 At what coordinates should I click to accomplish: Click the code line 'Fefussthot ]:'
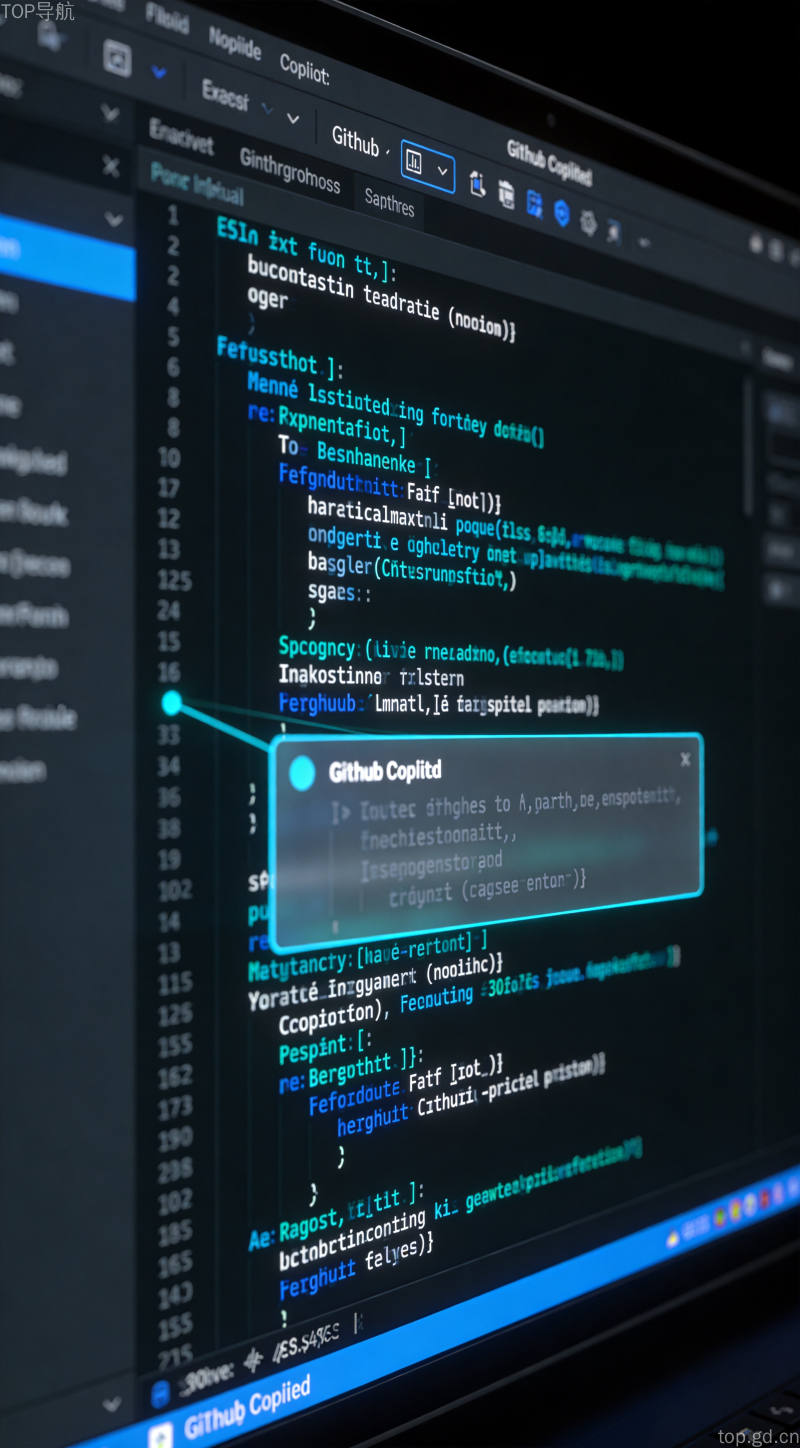click(x=280, y=358)
